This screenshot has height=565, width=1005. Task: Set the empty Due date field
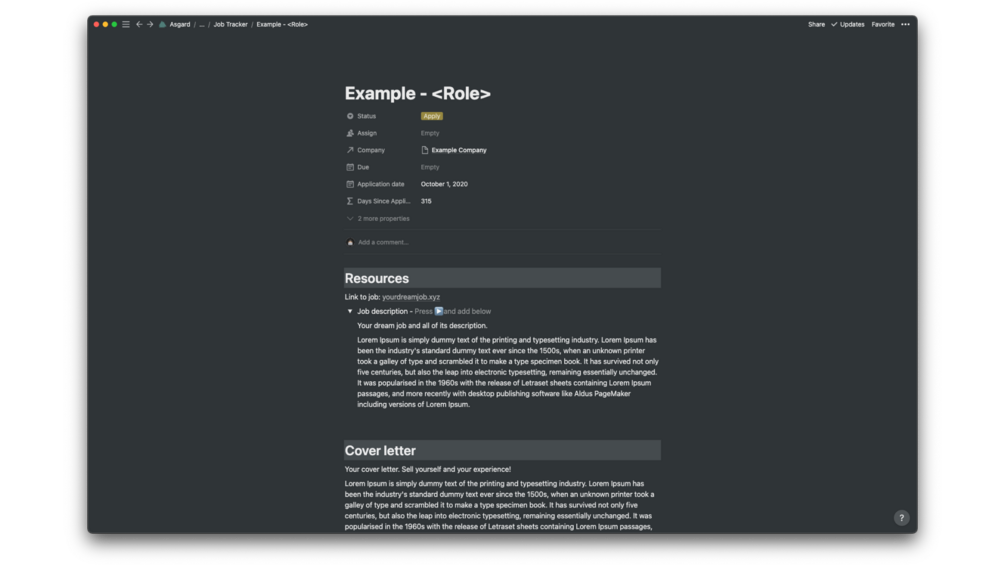pyautogui.click(x=430, y=167)
